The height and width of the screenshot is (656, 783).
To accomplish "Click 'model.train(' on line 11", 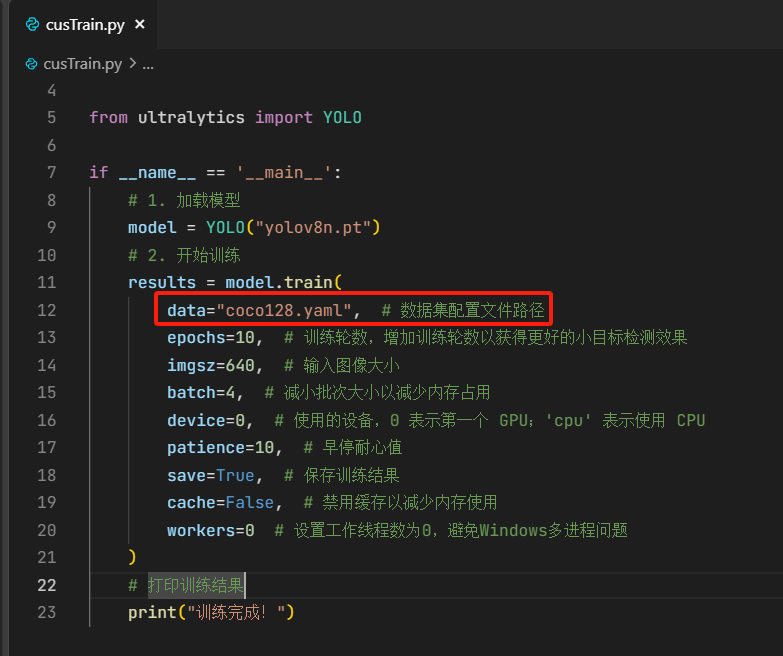I will pyautogui.click(x=284, y=283).
